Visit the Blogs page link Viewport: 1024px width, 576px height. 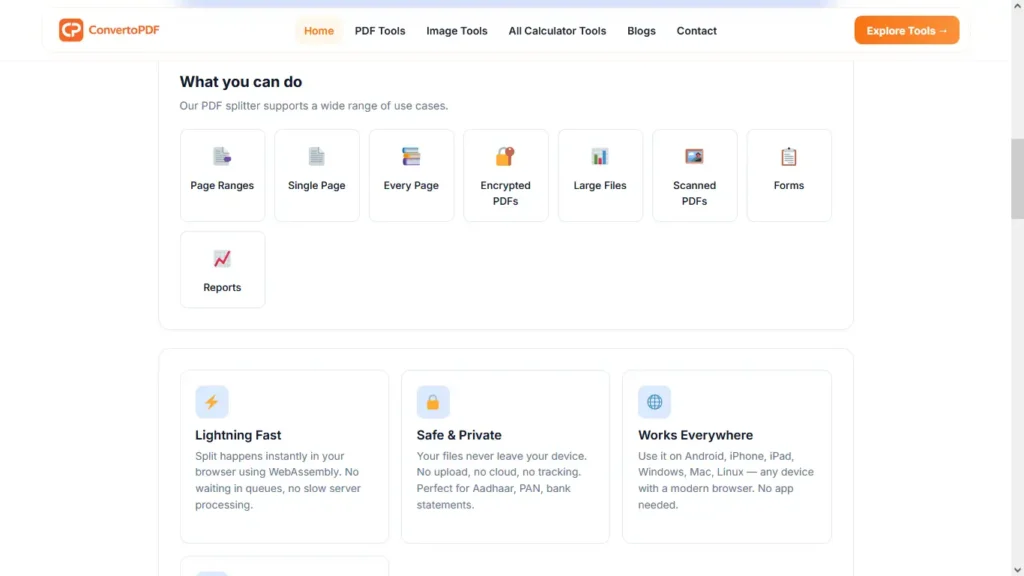click(x=641, y=31)
